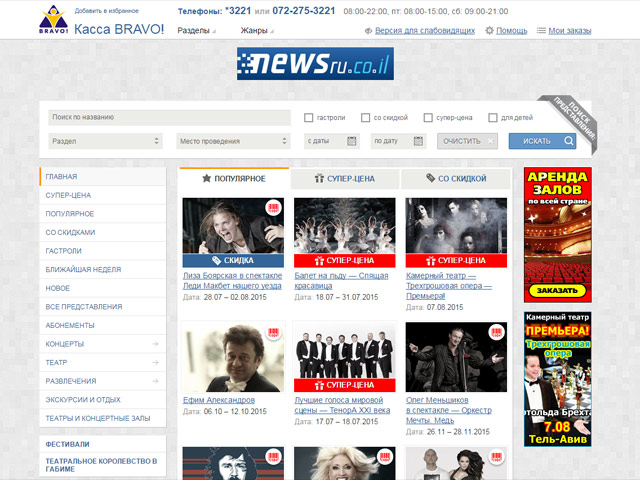Image resolution: width=640 pixels, height=480 pixels.
Task: Click the list icon next to Мои заказы
Action: (541, 31)
